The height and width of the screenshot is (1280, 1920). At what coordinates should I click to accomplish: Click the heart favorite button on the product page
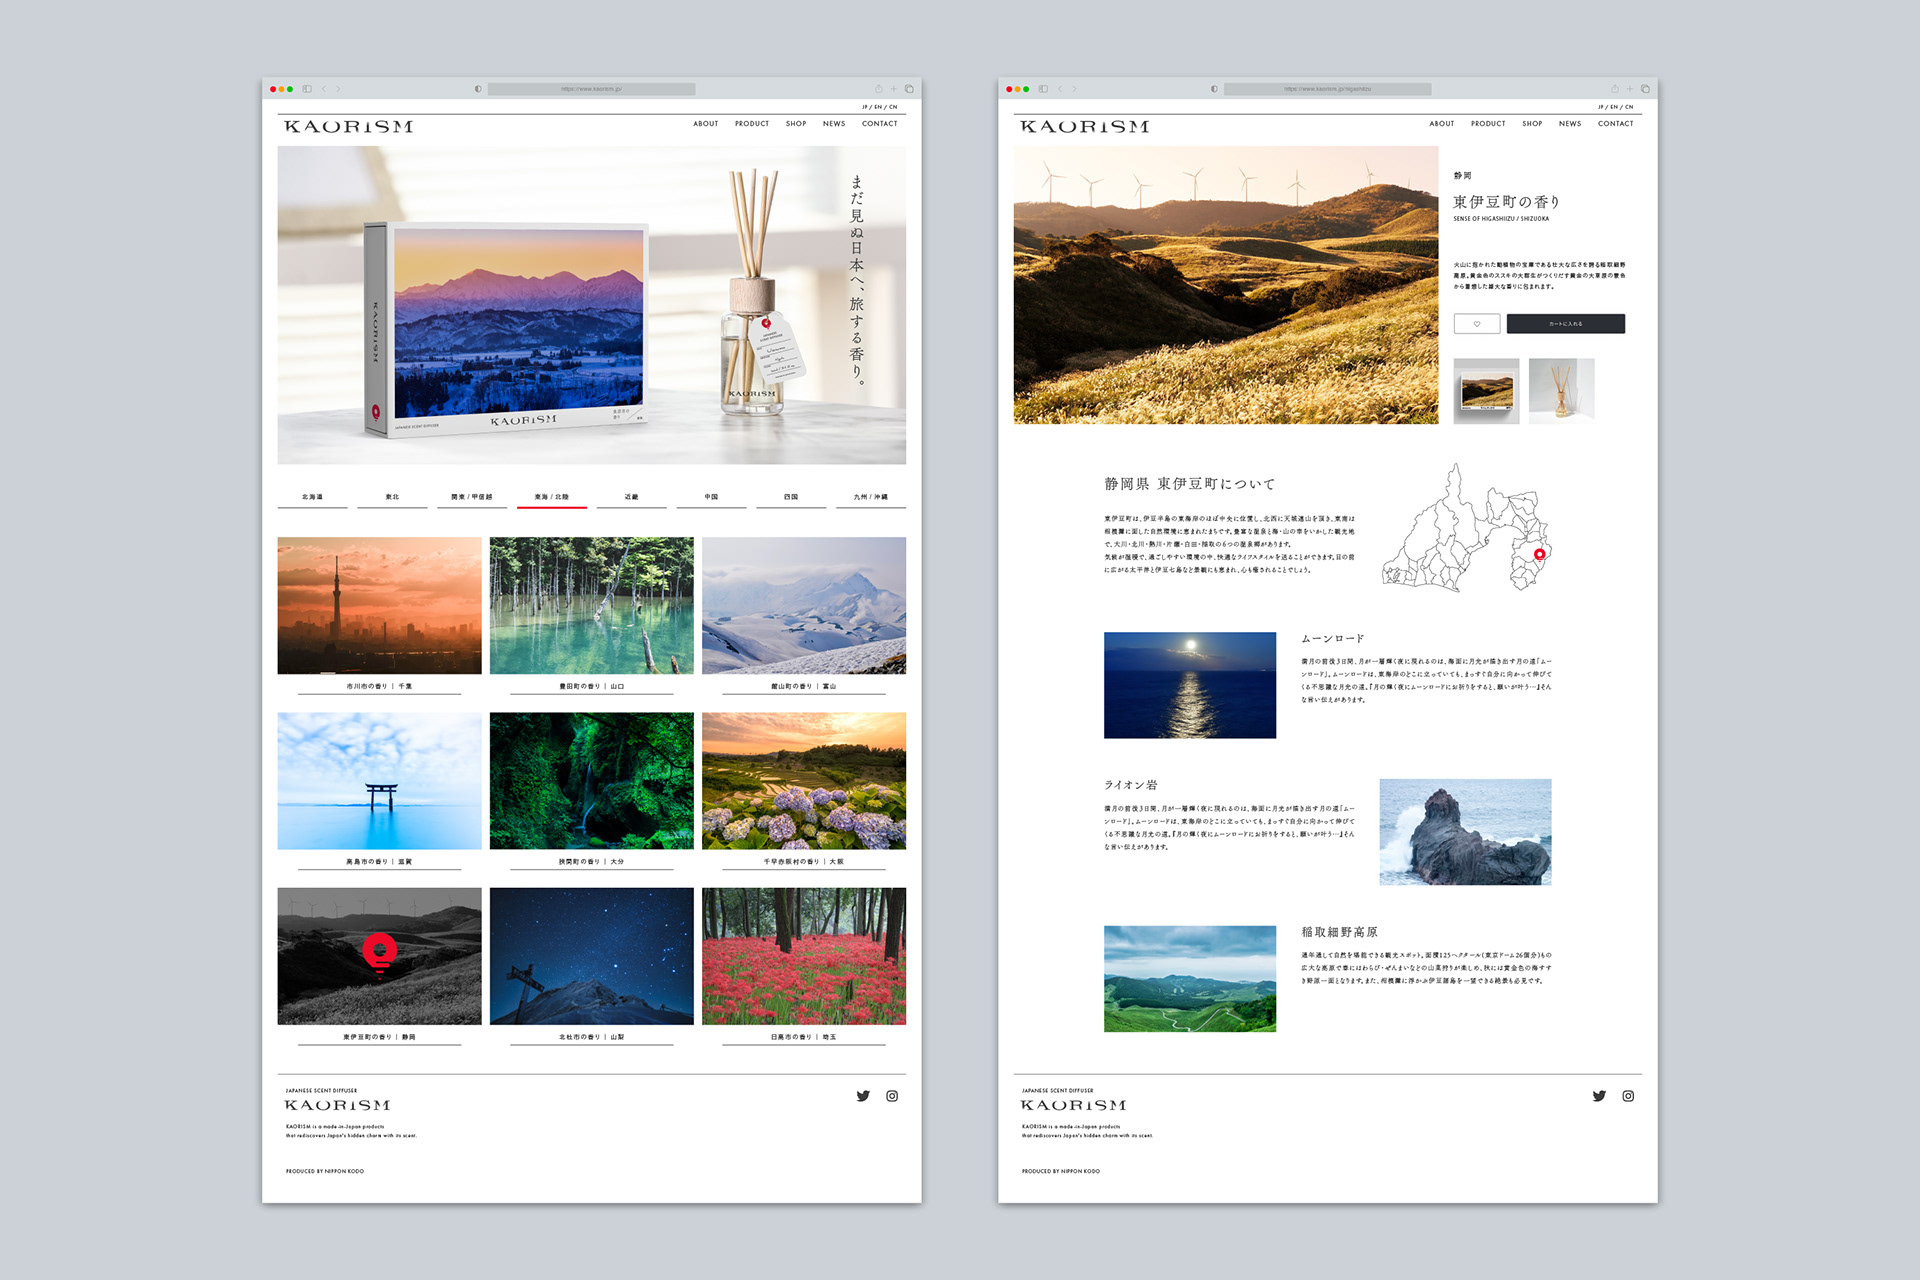[x=1476, y=324]
